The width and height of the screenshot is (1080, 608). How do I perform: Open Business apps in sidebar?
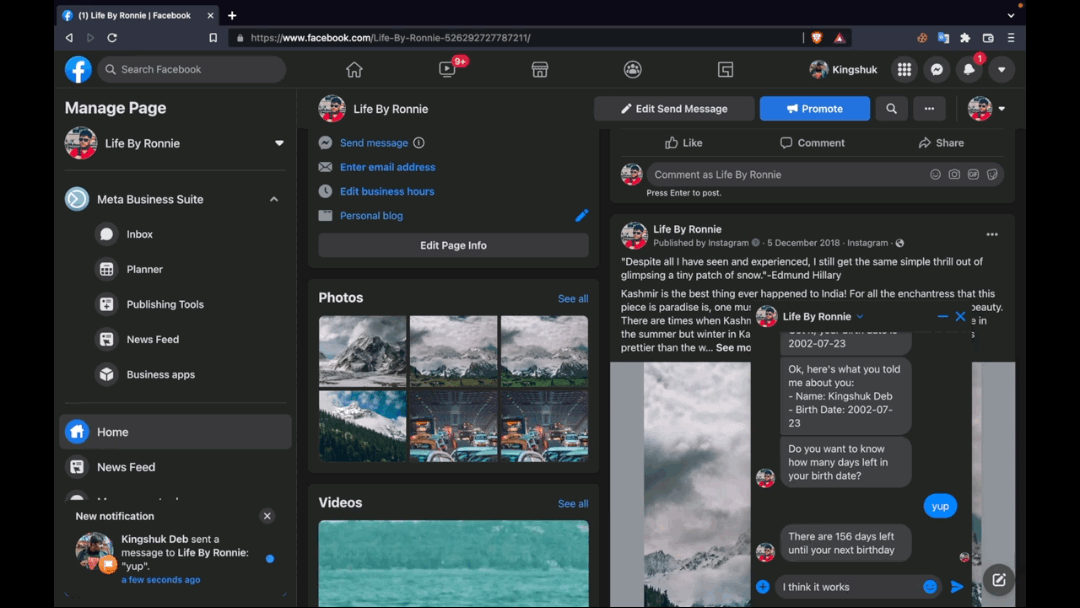pos(160,375)
